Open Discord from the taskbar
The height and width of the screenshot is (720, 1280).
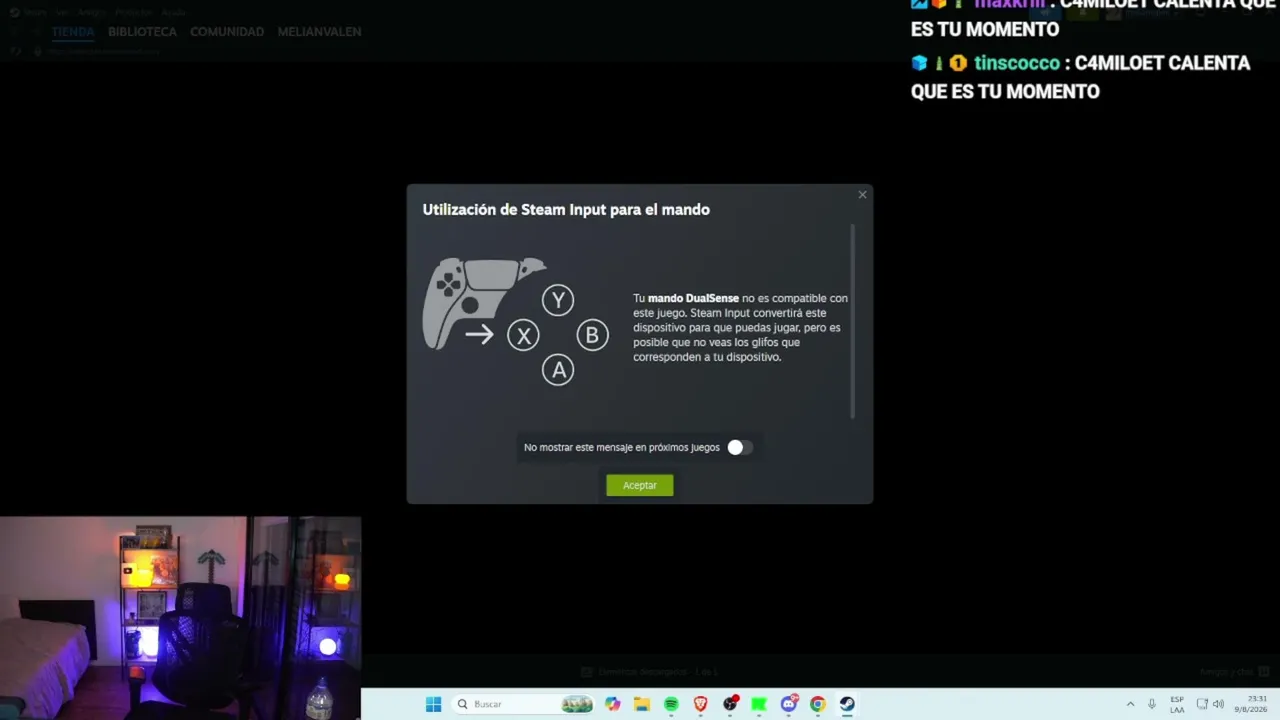(x=788, y=704)
